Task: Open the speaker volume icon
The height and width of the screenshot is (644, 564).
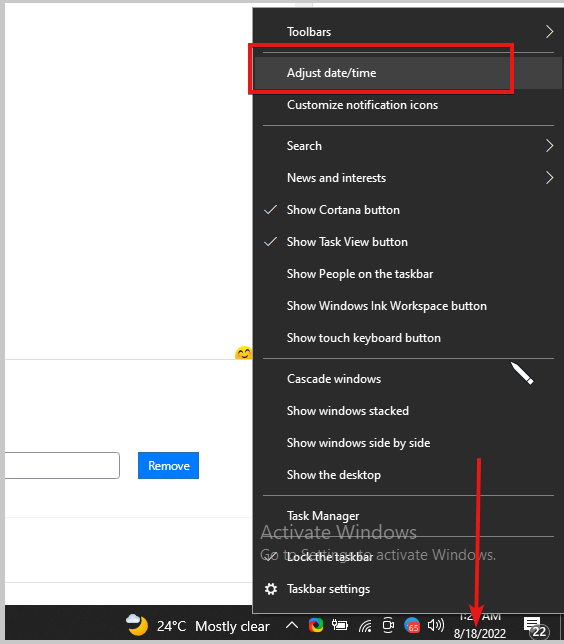Action: pyautogui.click(x=436, y=625)
